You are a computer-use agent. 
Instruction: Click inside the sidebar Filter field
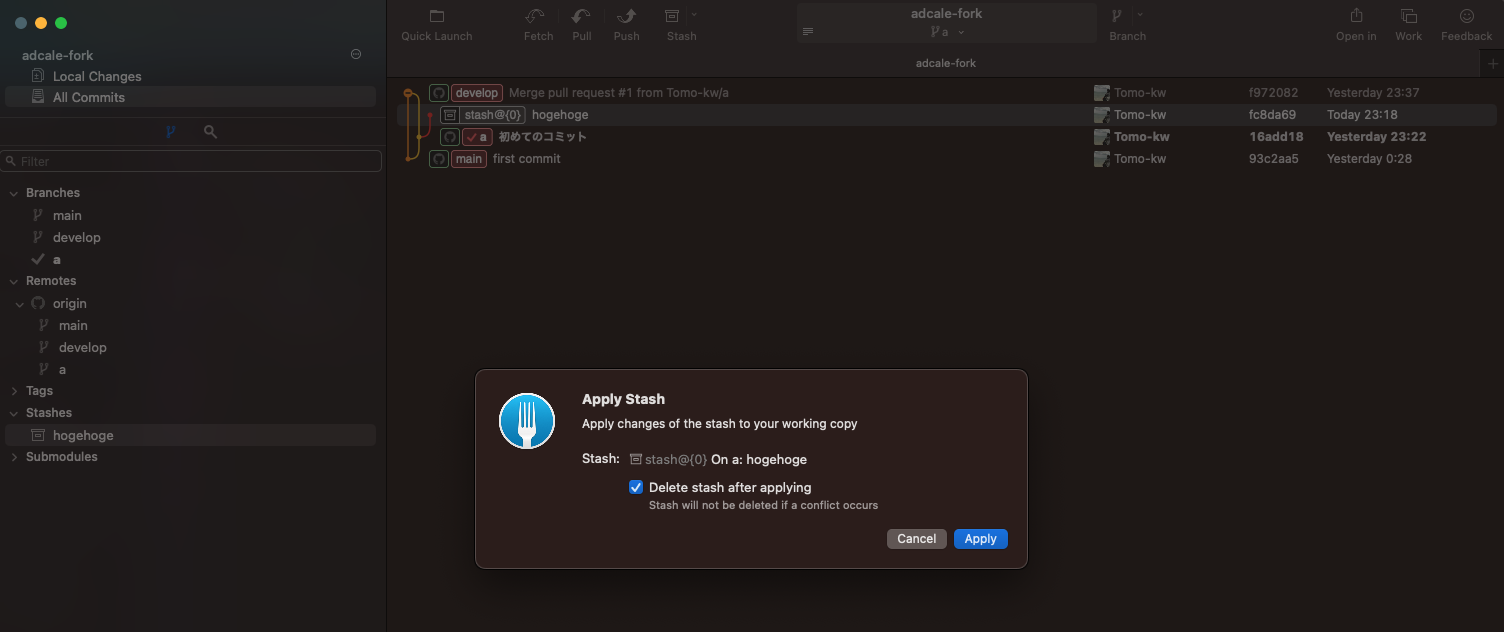[x=191, y=160]
